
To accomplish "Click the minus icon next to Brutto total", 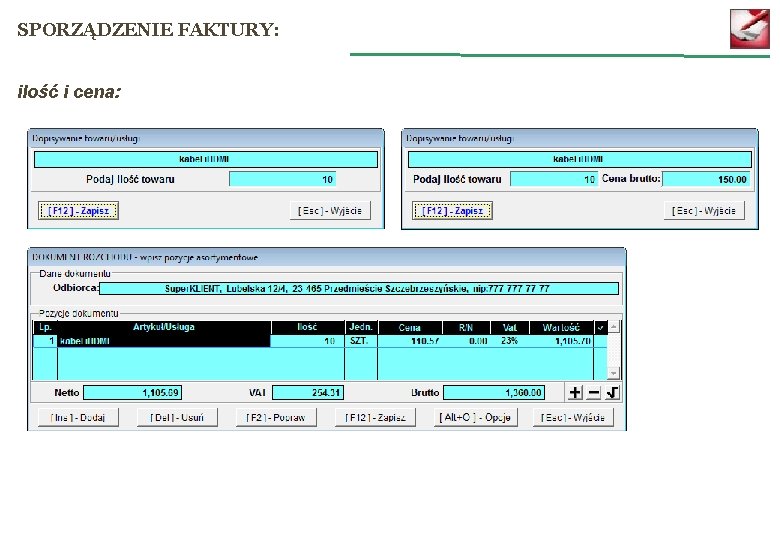I will pyautogui.click(x=593, y=392).
